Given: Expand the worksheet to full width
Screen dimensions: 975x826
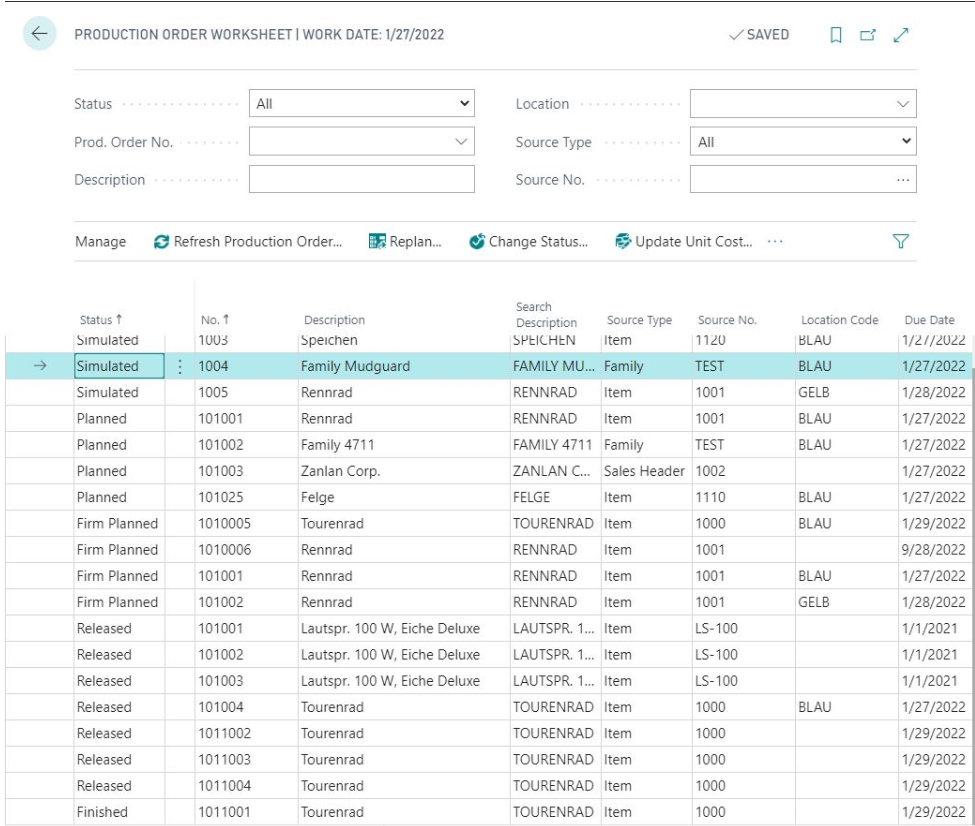Looking at the screenshot, I should 900,35.
